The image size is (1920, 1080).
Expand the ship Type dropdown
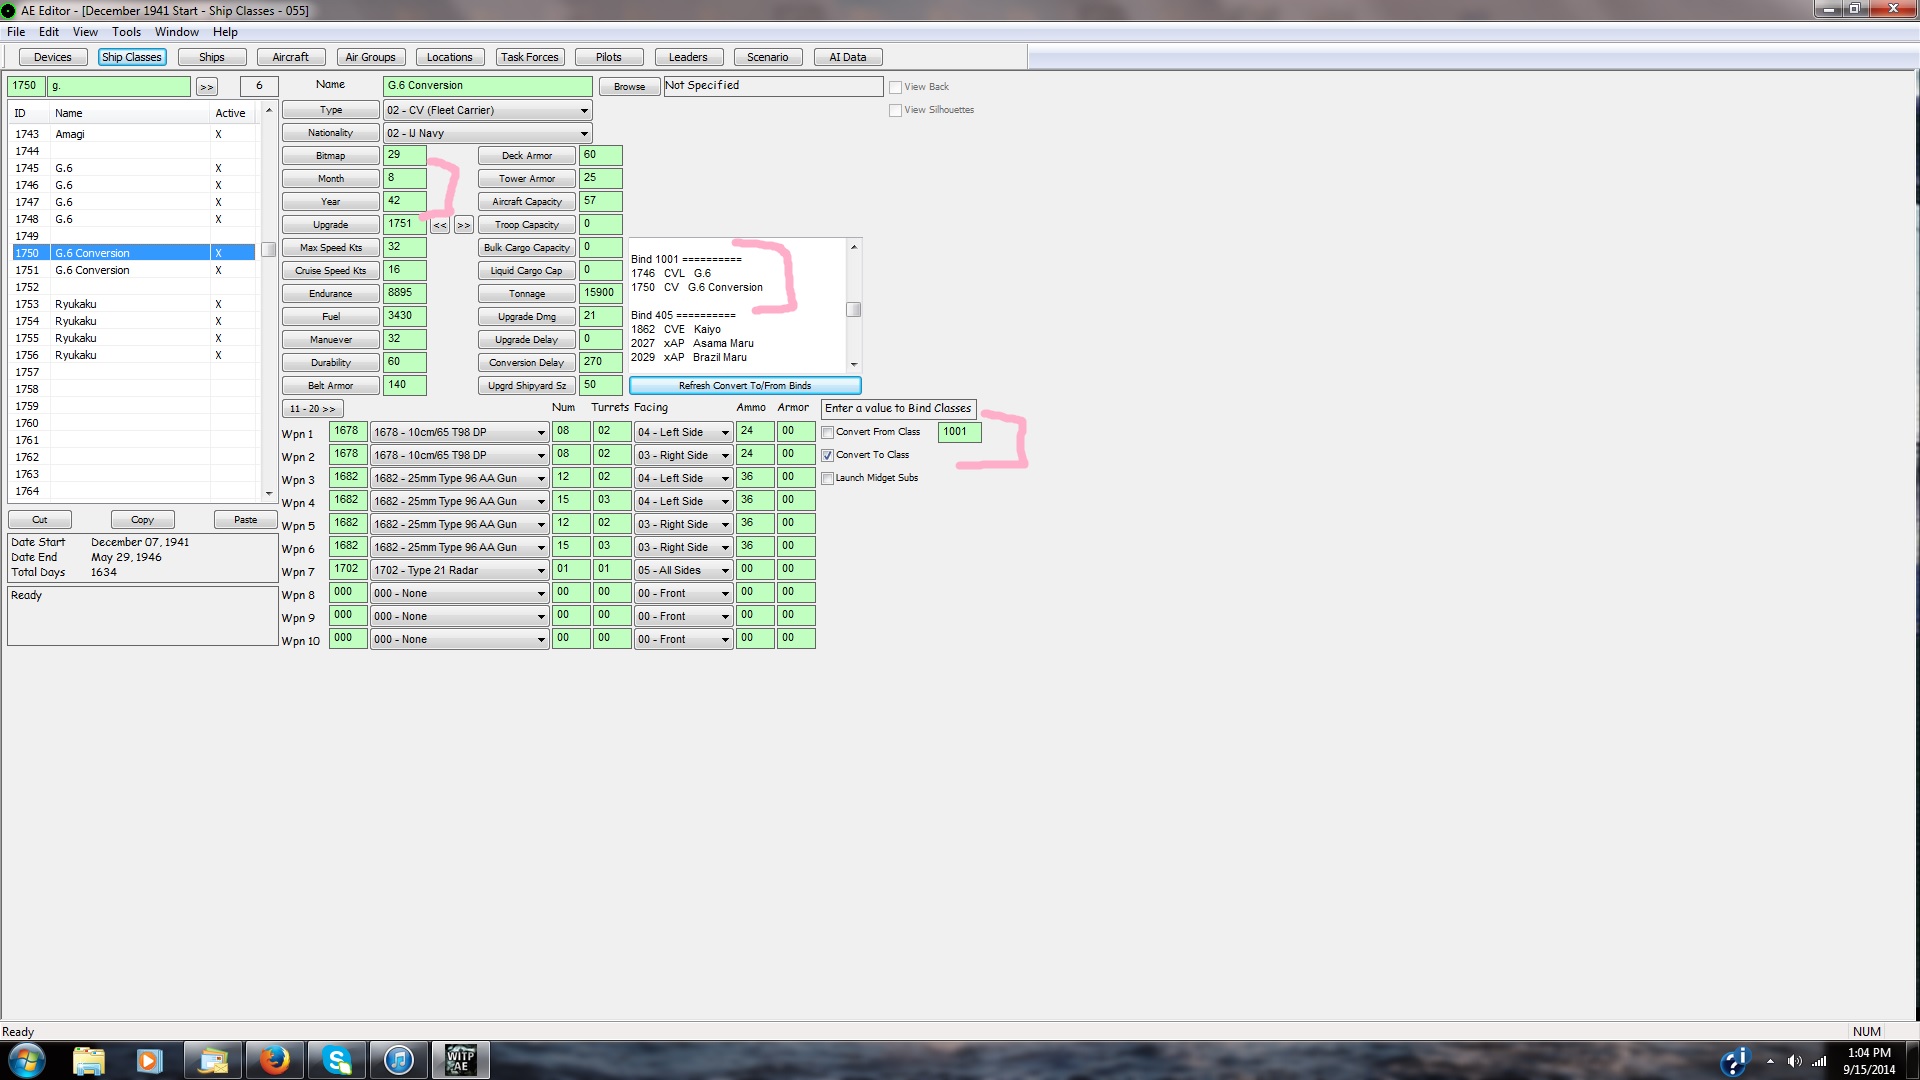584,111
